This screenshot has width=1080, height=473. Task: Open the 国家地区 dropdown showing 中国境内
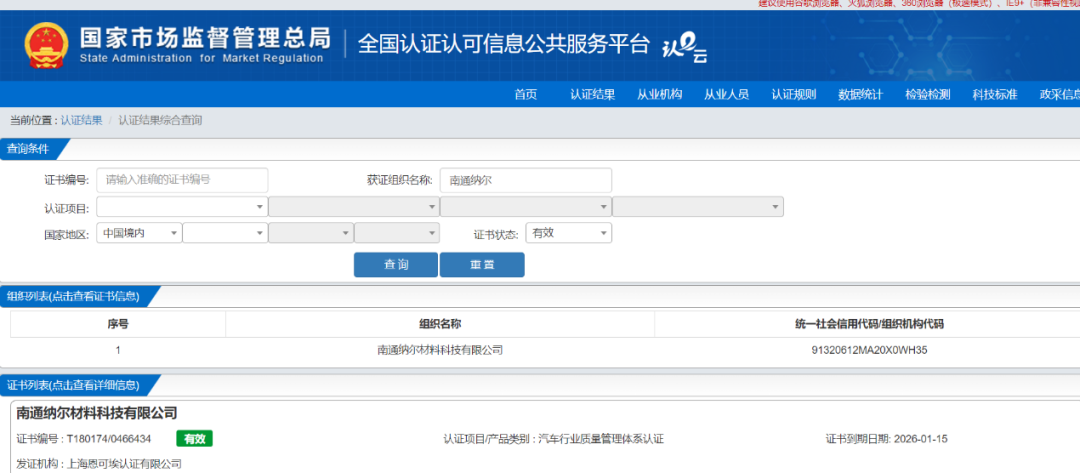pyautogui.click(x=139, y=233)
